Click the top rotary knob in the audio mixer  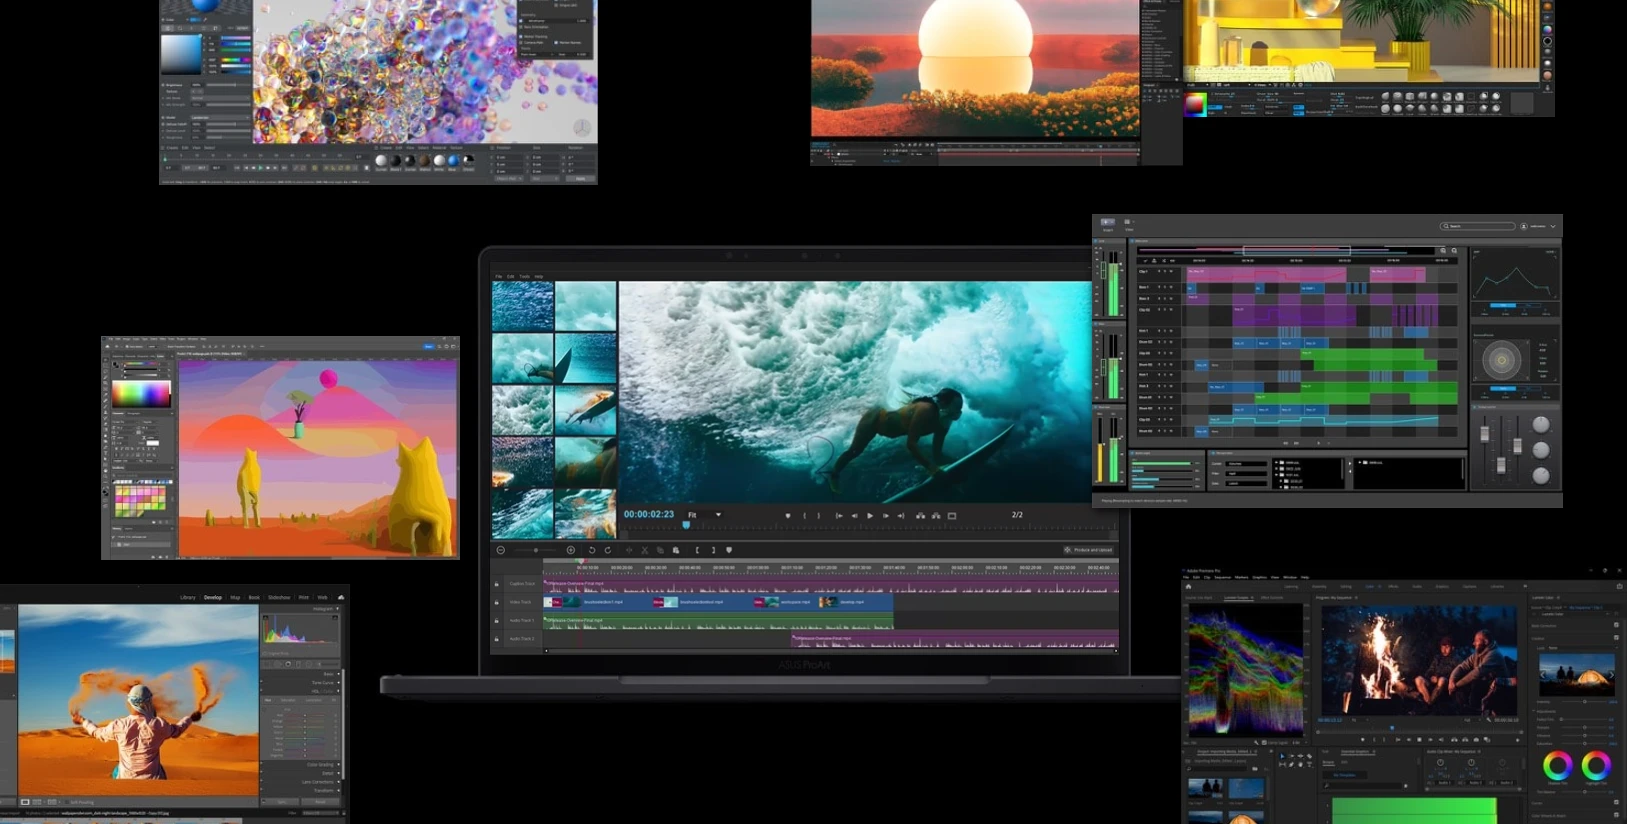click(1540, 424)
